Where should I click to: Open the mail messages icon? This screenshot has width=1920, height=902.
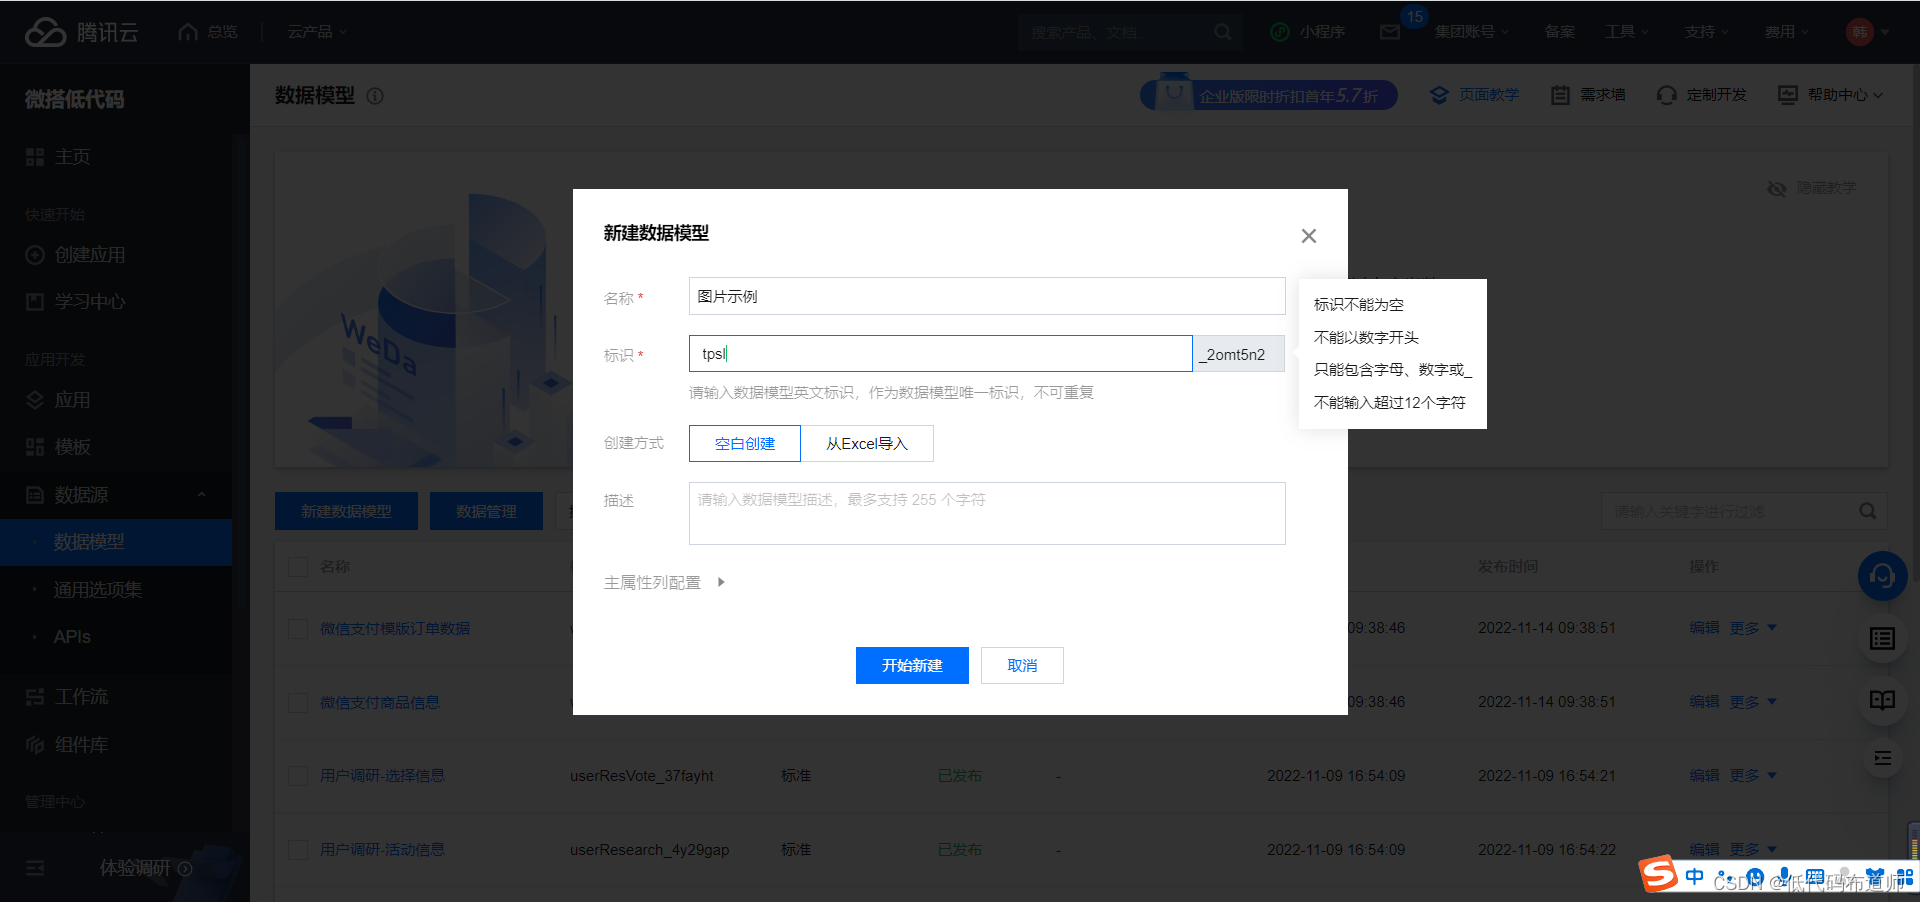click(x=1389, y=32)
